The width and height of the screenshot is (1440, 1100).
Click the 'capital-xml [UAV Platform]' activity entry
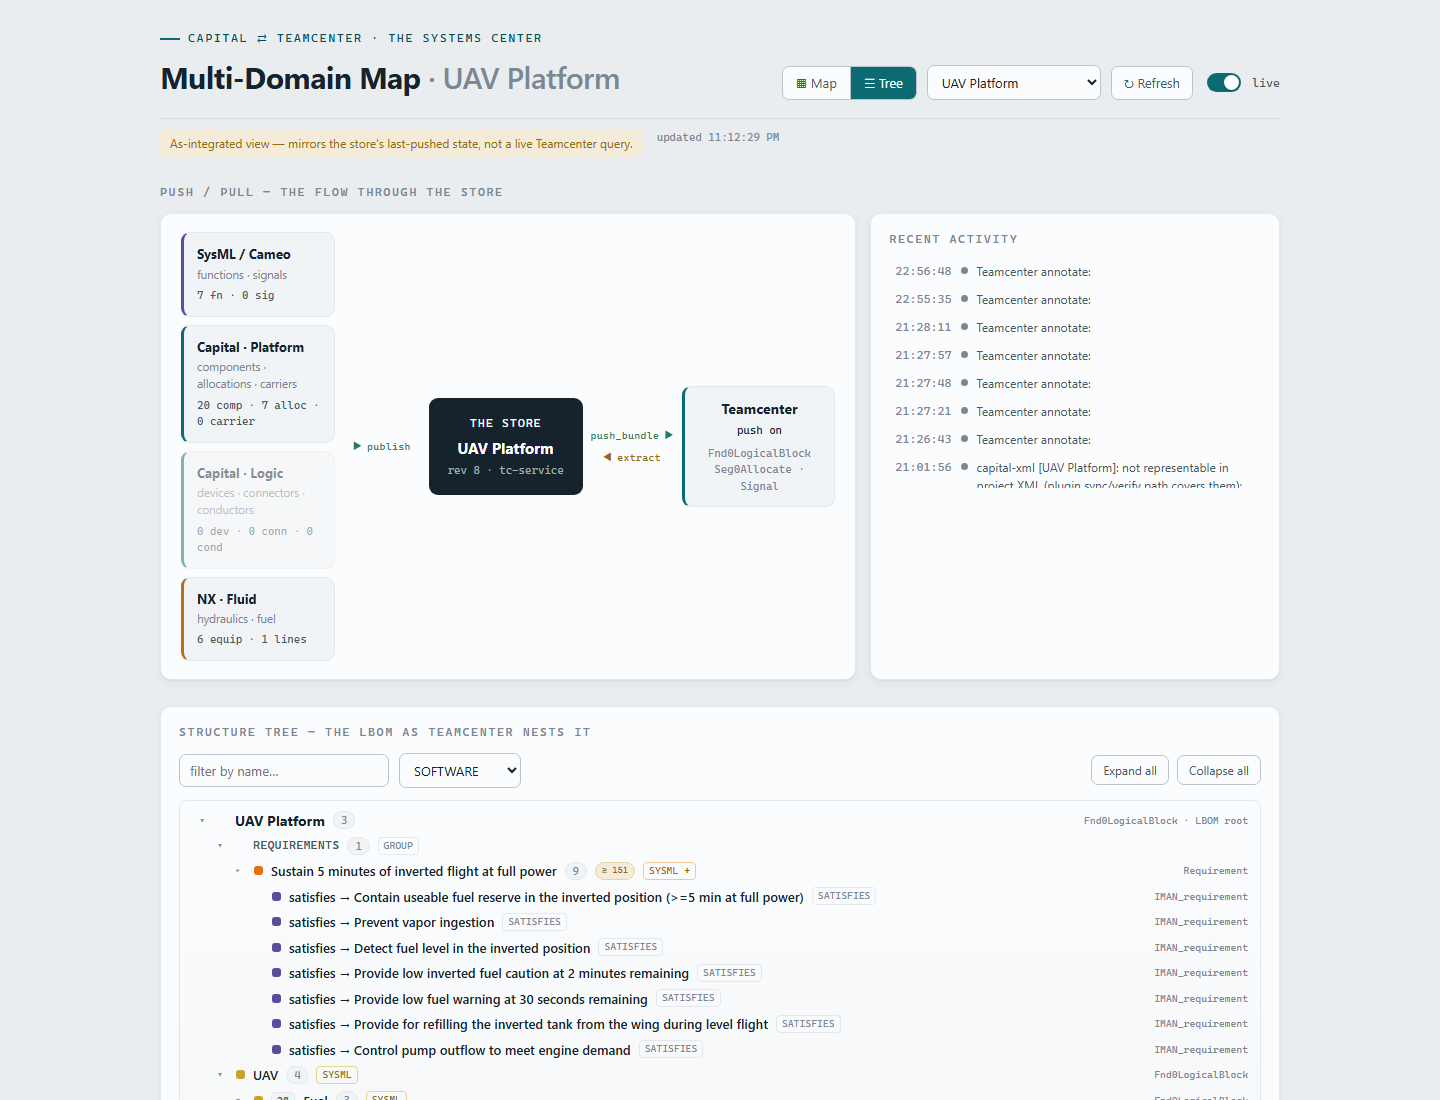click(x=1071, y=474)
